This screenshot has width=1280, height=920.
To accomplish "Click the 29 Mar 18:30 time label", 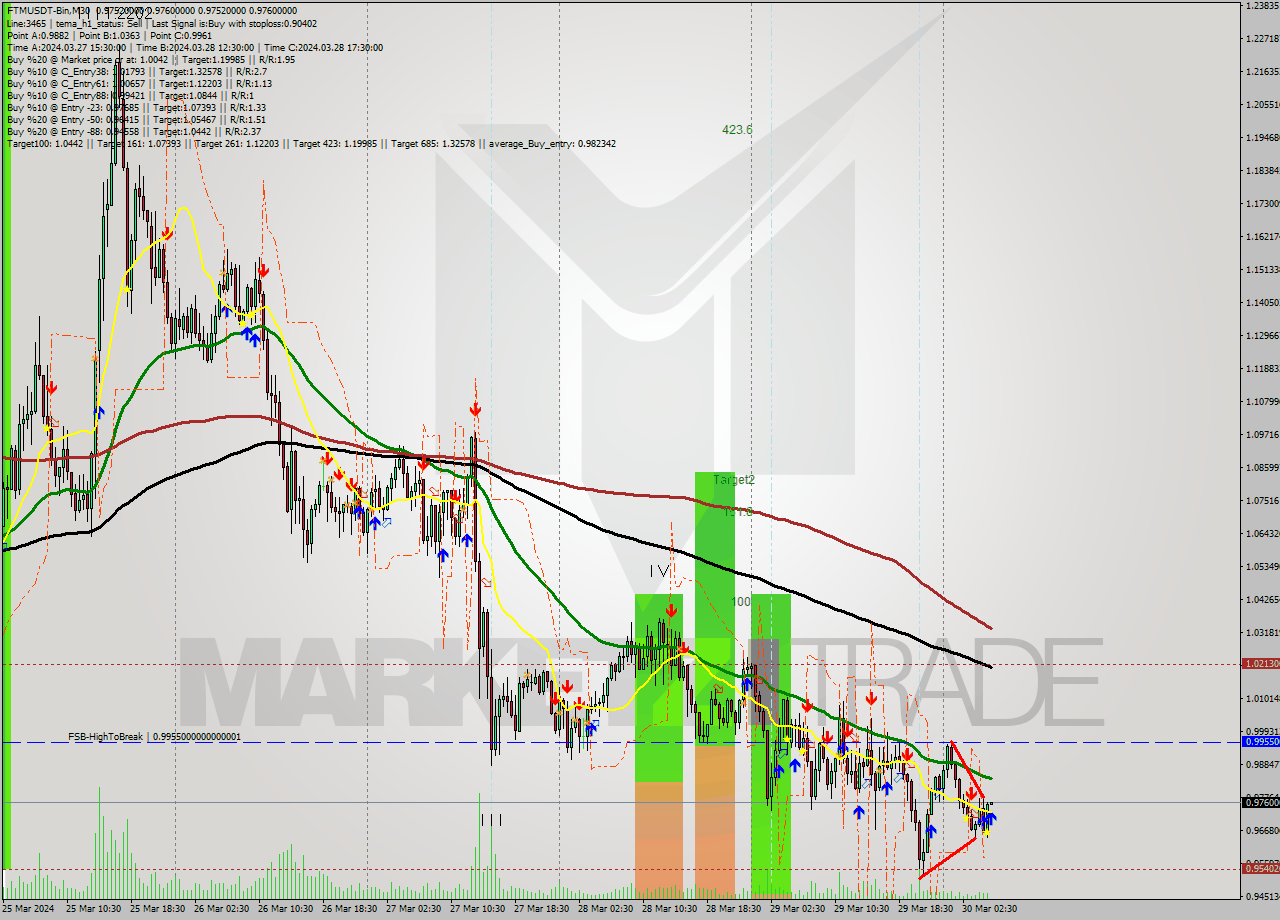I will [925, 909].
